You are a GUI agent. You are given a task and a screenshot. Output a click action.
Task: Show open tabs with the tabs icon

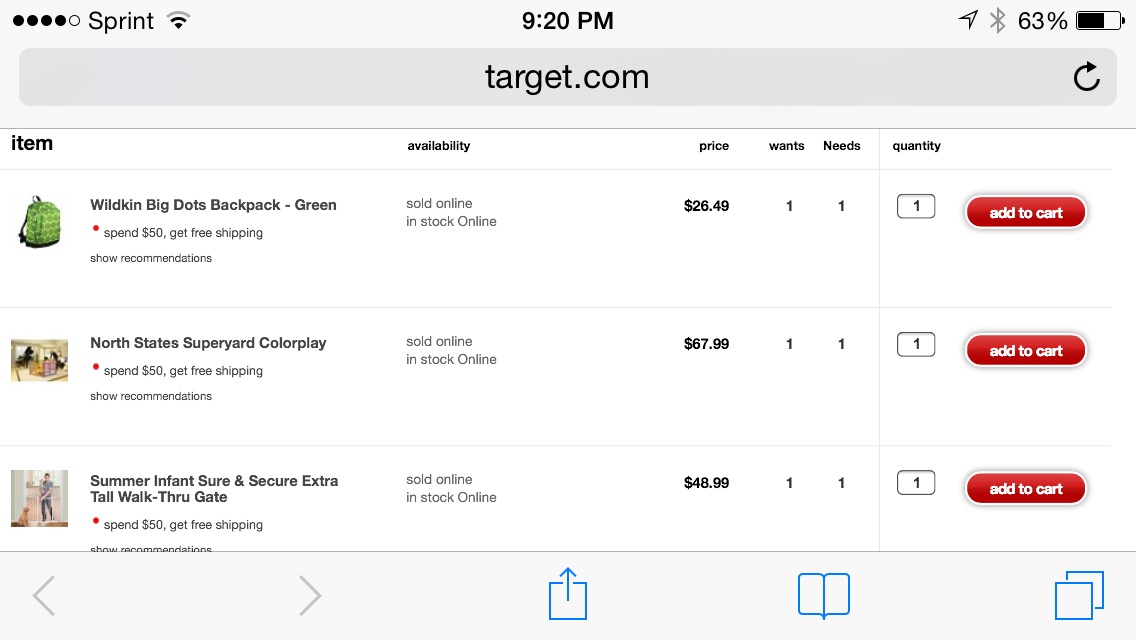pyautogui.click(x=1079, y=595)
